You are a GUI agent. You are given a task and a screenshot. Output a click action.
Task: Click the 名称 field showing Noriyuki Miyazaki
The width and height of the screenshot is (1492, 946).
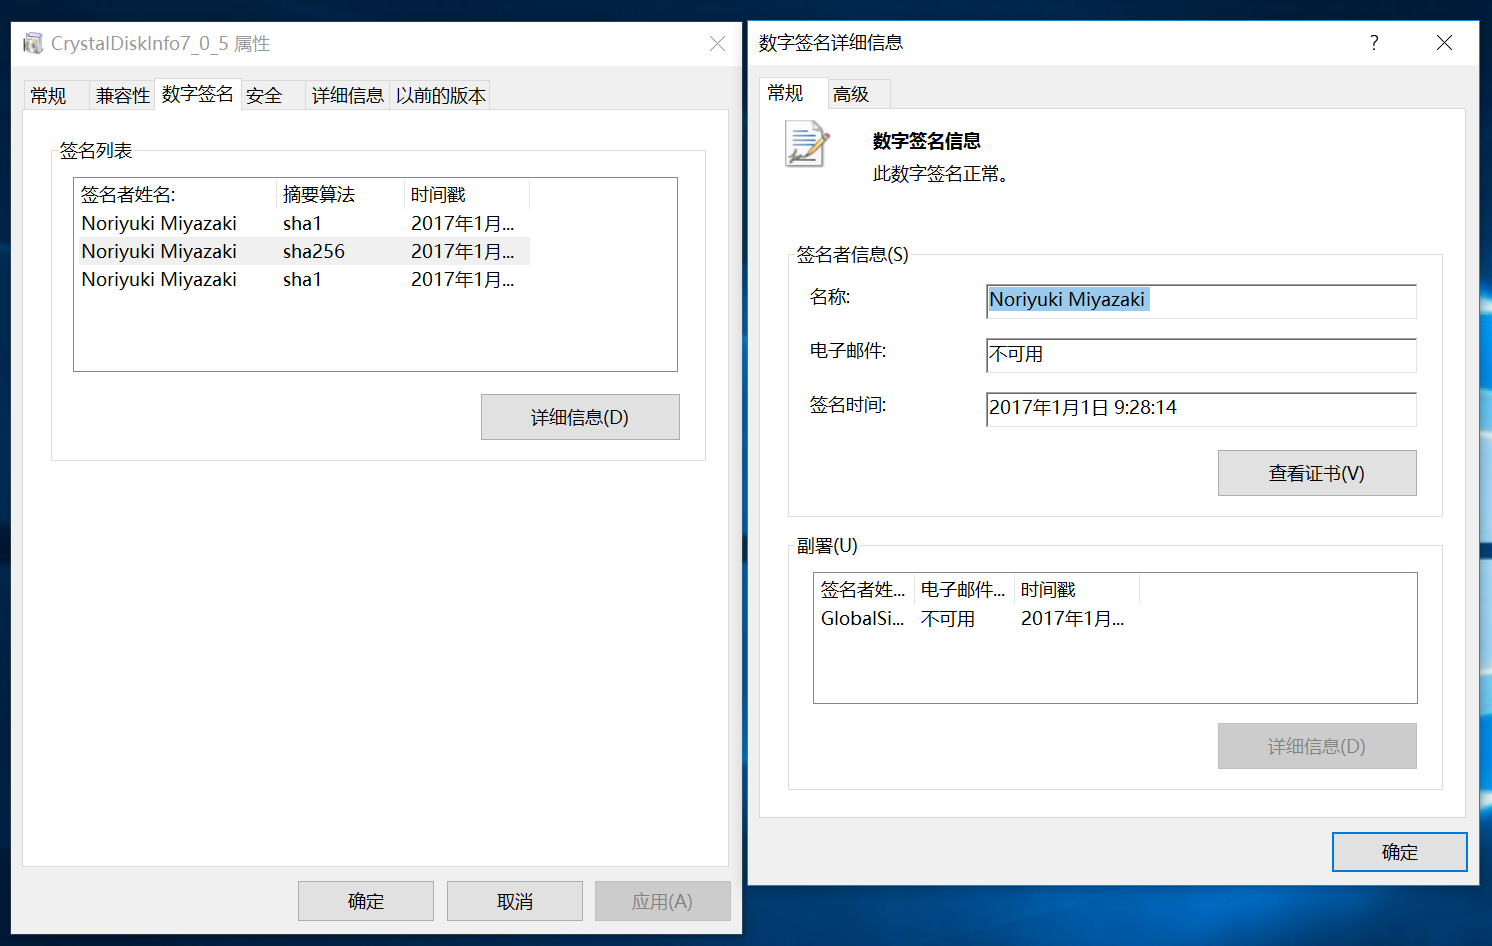pyautogui.click(x=1201, y=300)
